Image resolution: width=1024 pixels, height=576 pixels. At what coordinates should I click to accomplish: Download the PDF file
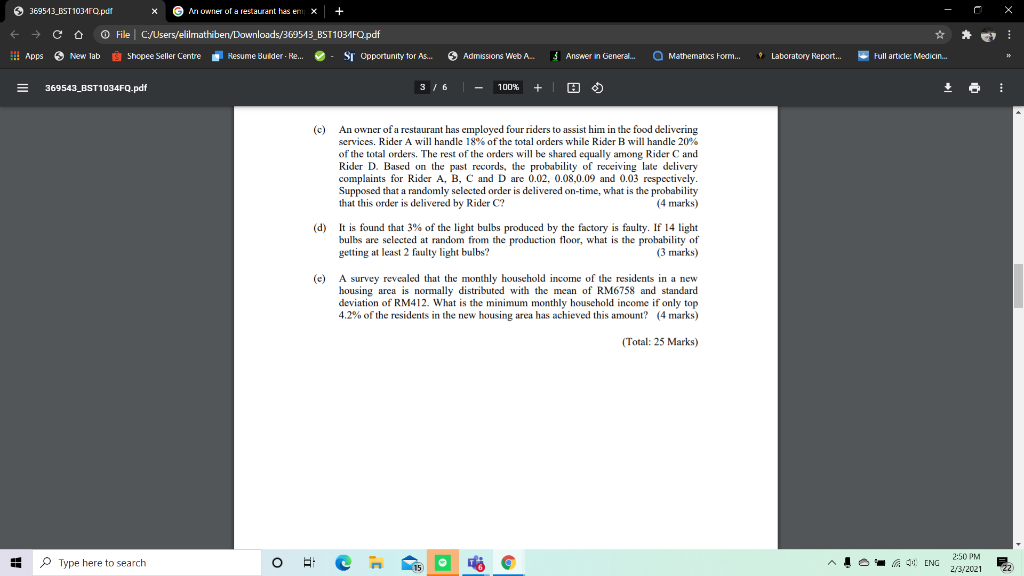(948, 87)
